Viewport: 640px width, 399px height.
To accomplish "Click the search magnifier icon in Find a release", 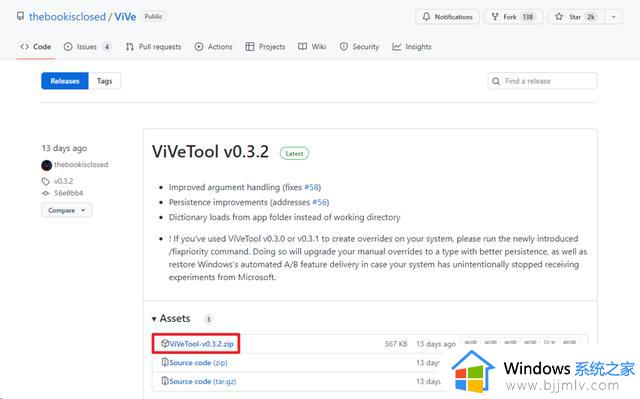I will click(496, 81).
